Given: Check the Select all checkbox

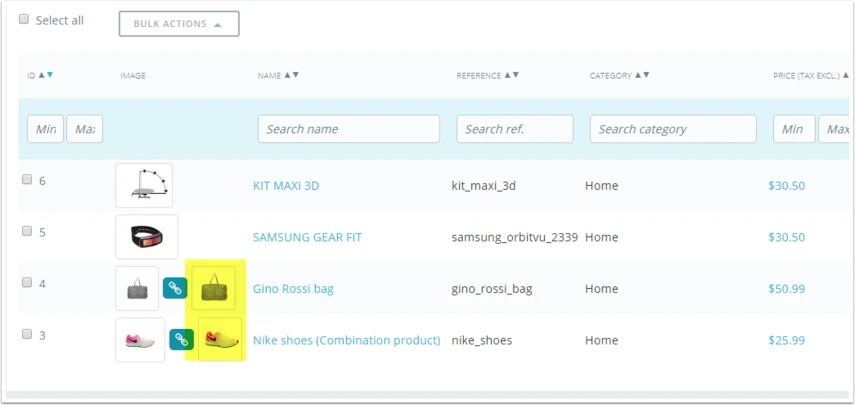Looking at the screenshot, I should pyautogui.click(x=23, y=20).
